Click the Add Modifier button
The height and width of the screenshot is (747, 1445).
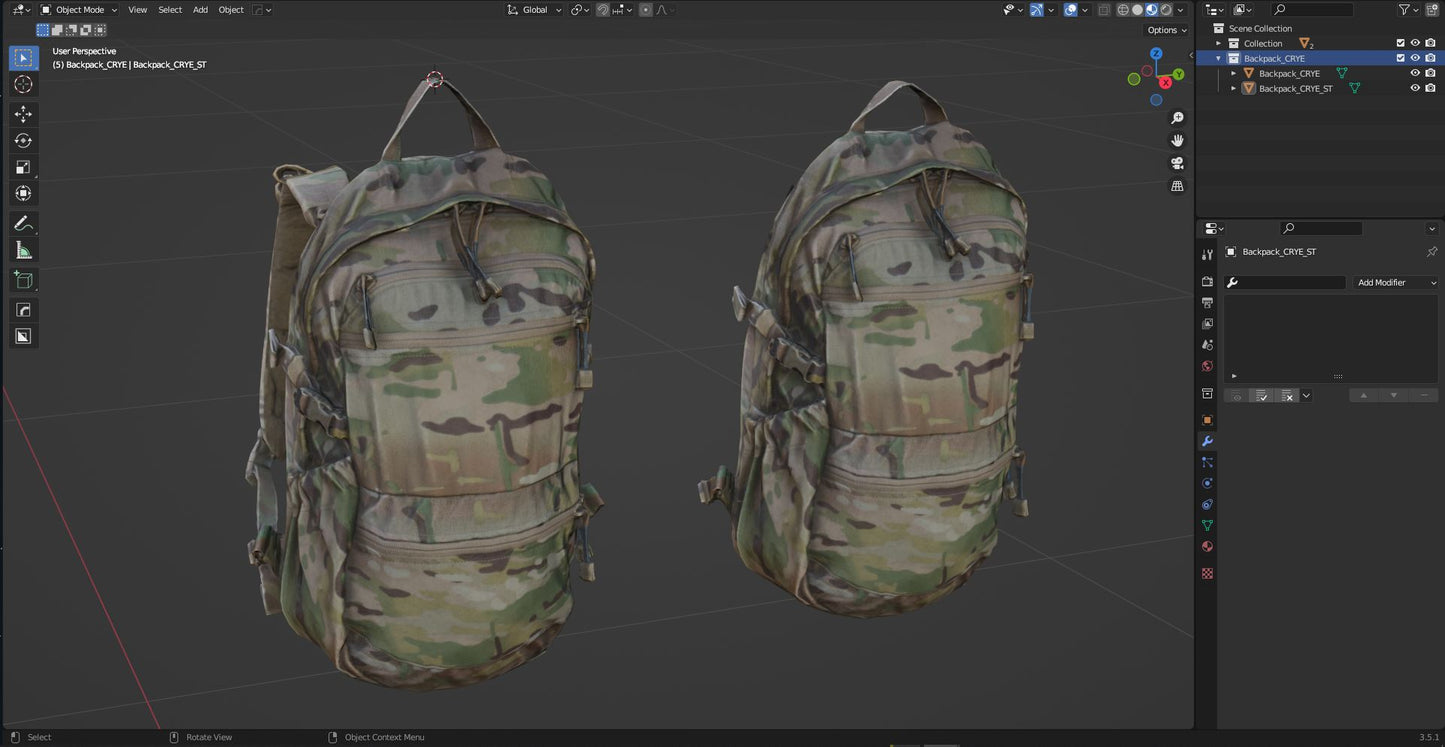coord(1395,282)
